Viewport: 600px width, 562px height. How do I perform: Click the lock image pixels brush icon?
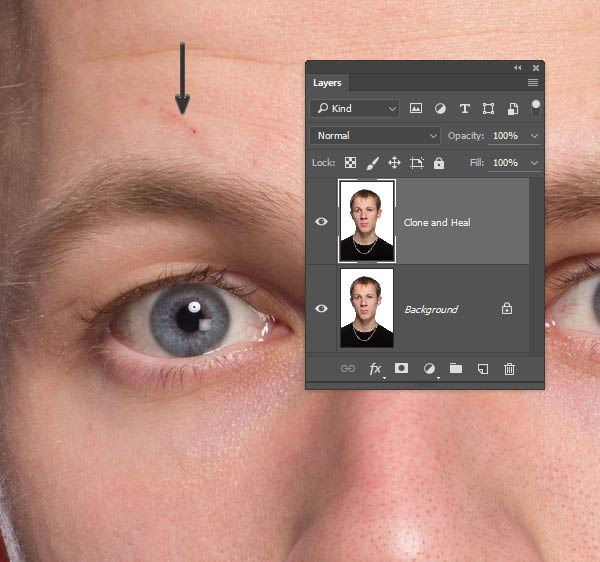(x=372, y=162)
